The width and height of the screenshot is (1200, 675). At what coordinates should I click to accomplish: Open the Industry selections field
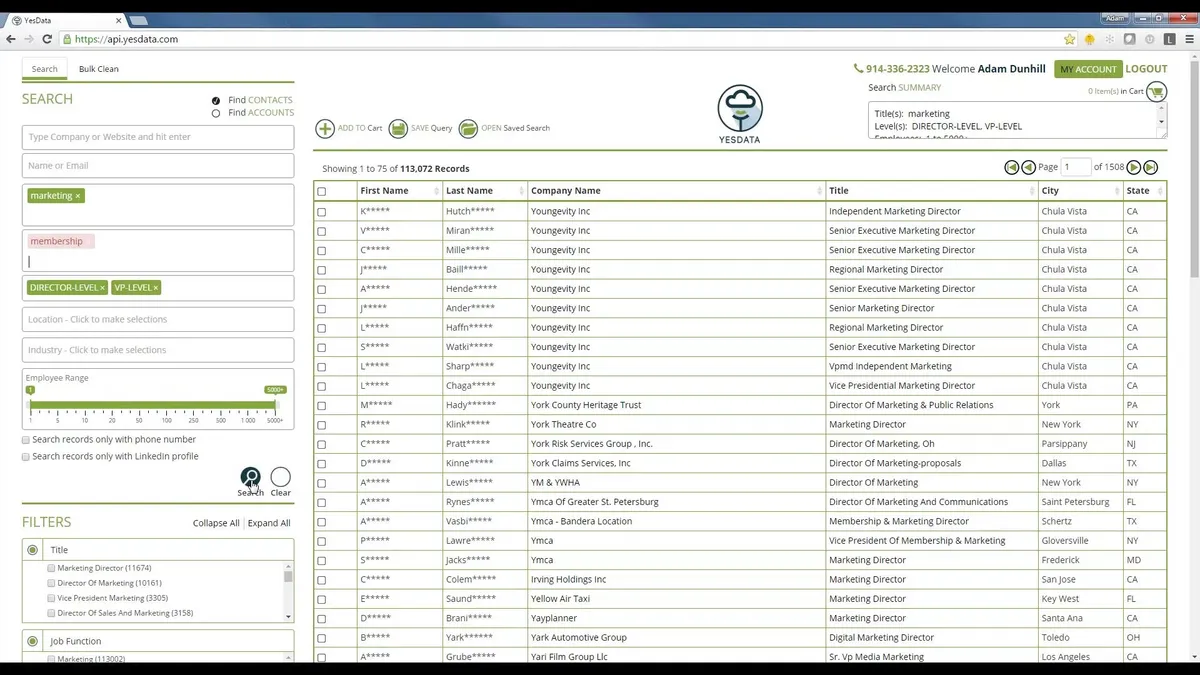coord(158,350)
